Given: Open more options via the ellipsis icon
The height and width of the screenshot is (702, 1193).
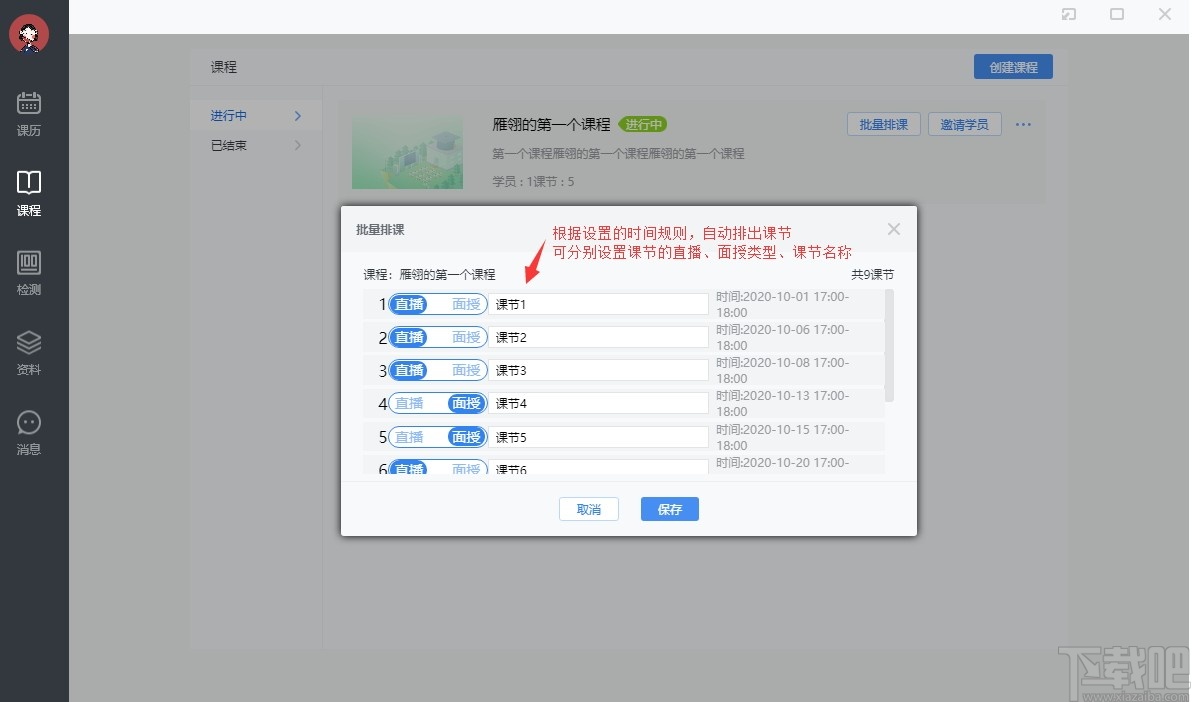Looking at the screenshot, I should (x=1023, y=124).
